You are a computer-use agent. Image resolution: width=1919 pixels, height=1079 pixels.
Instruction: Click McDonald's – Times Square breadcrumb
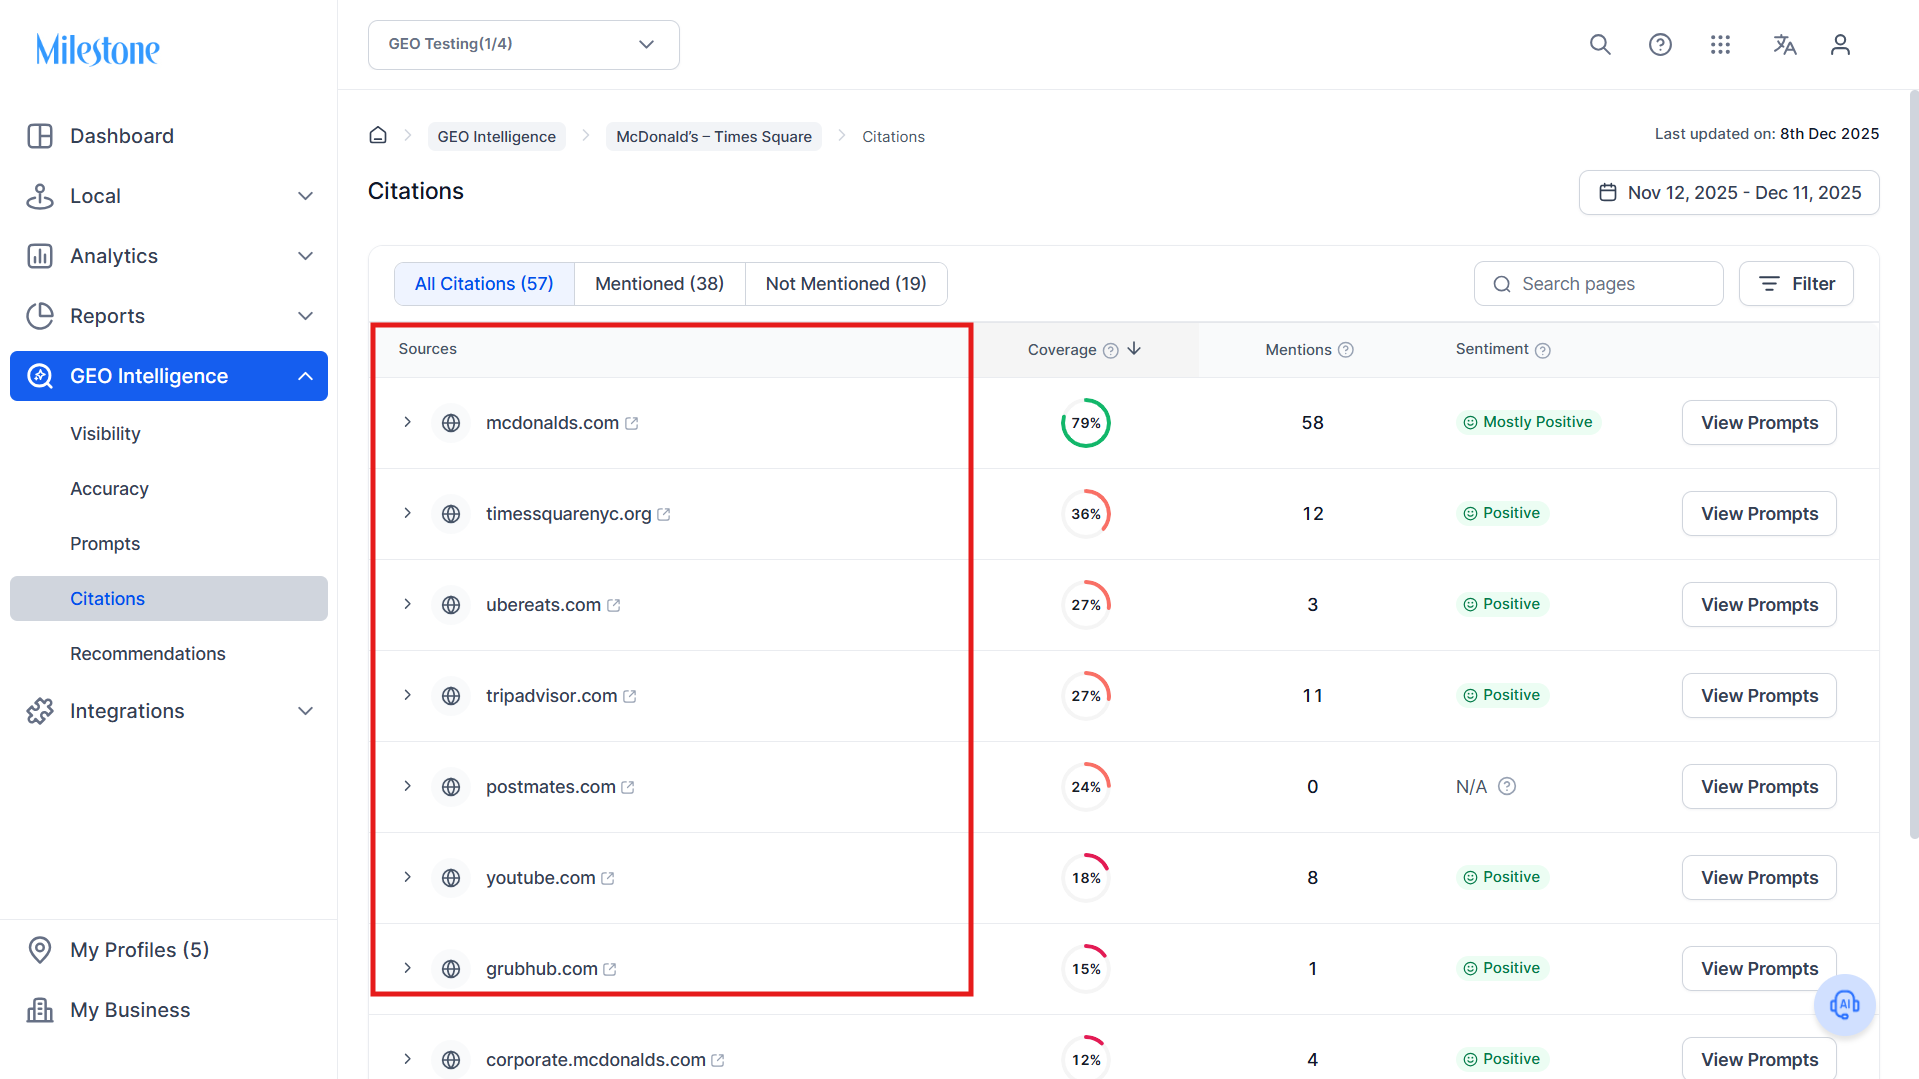click(x=714, y=136)
